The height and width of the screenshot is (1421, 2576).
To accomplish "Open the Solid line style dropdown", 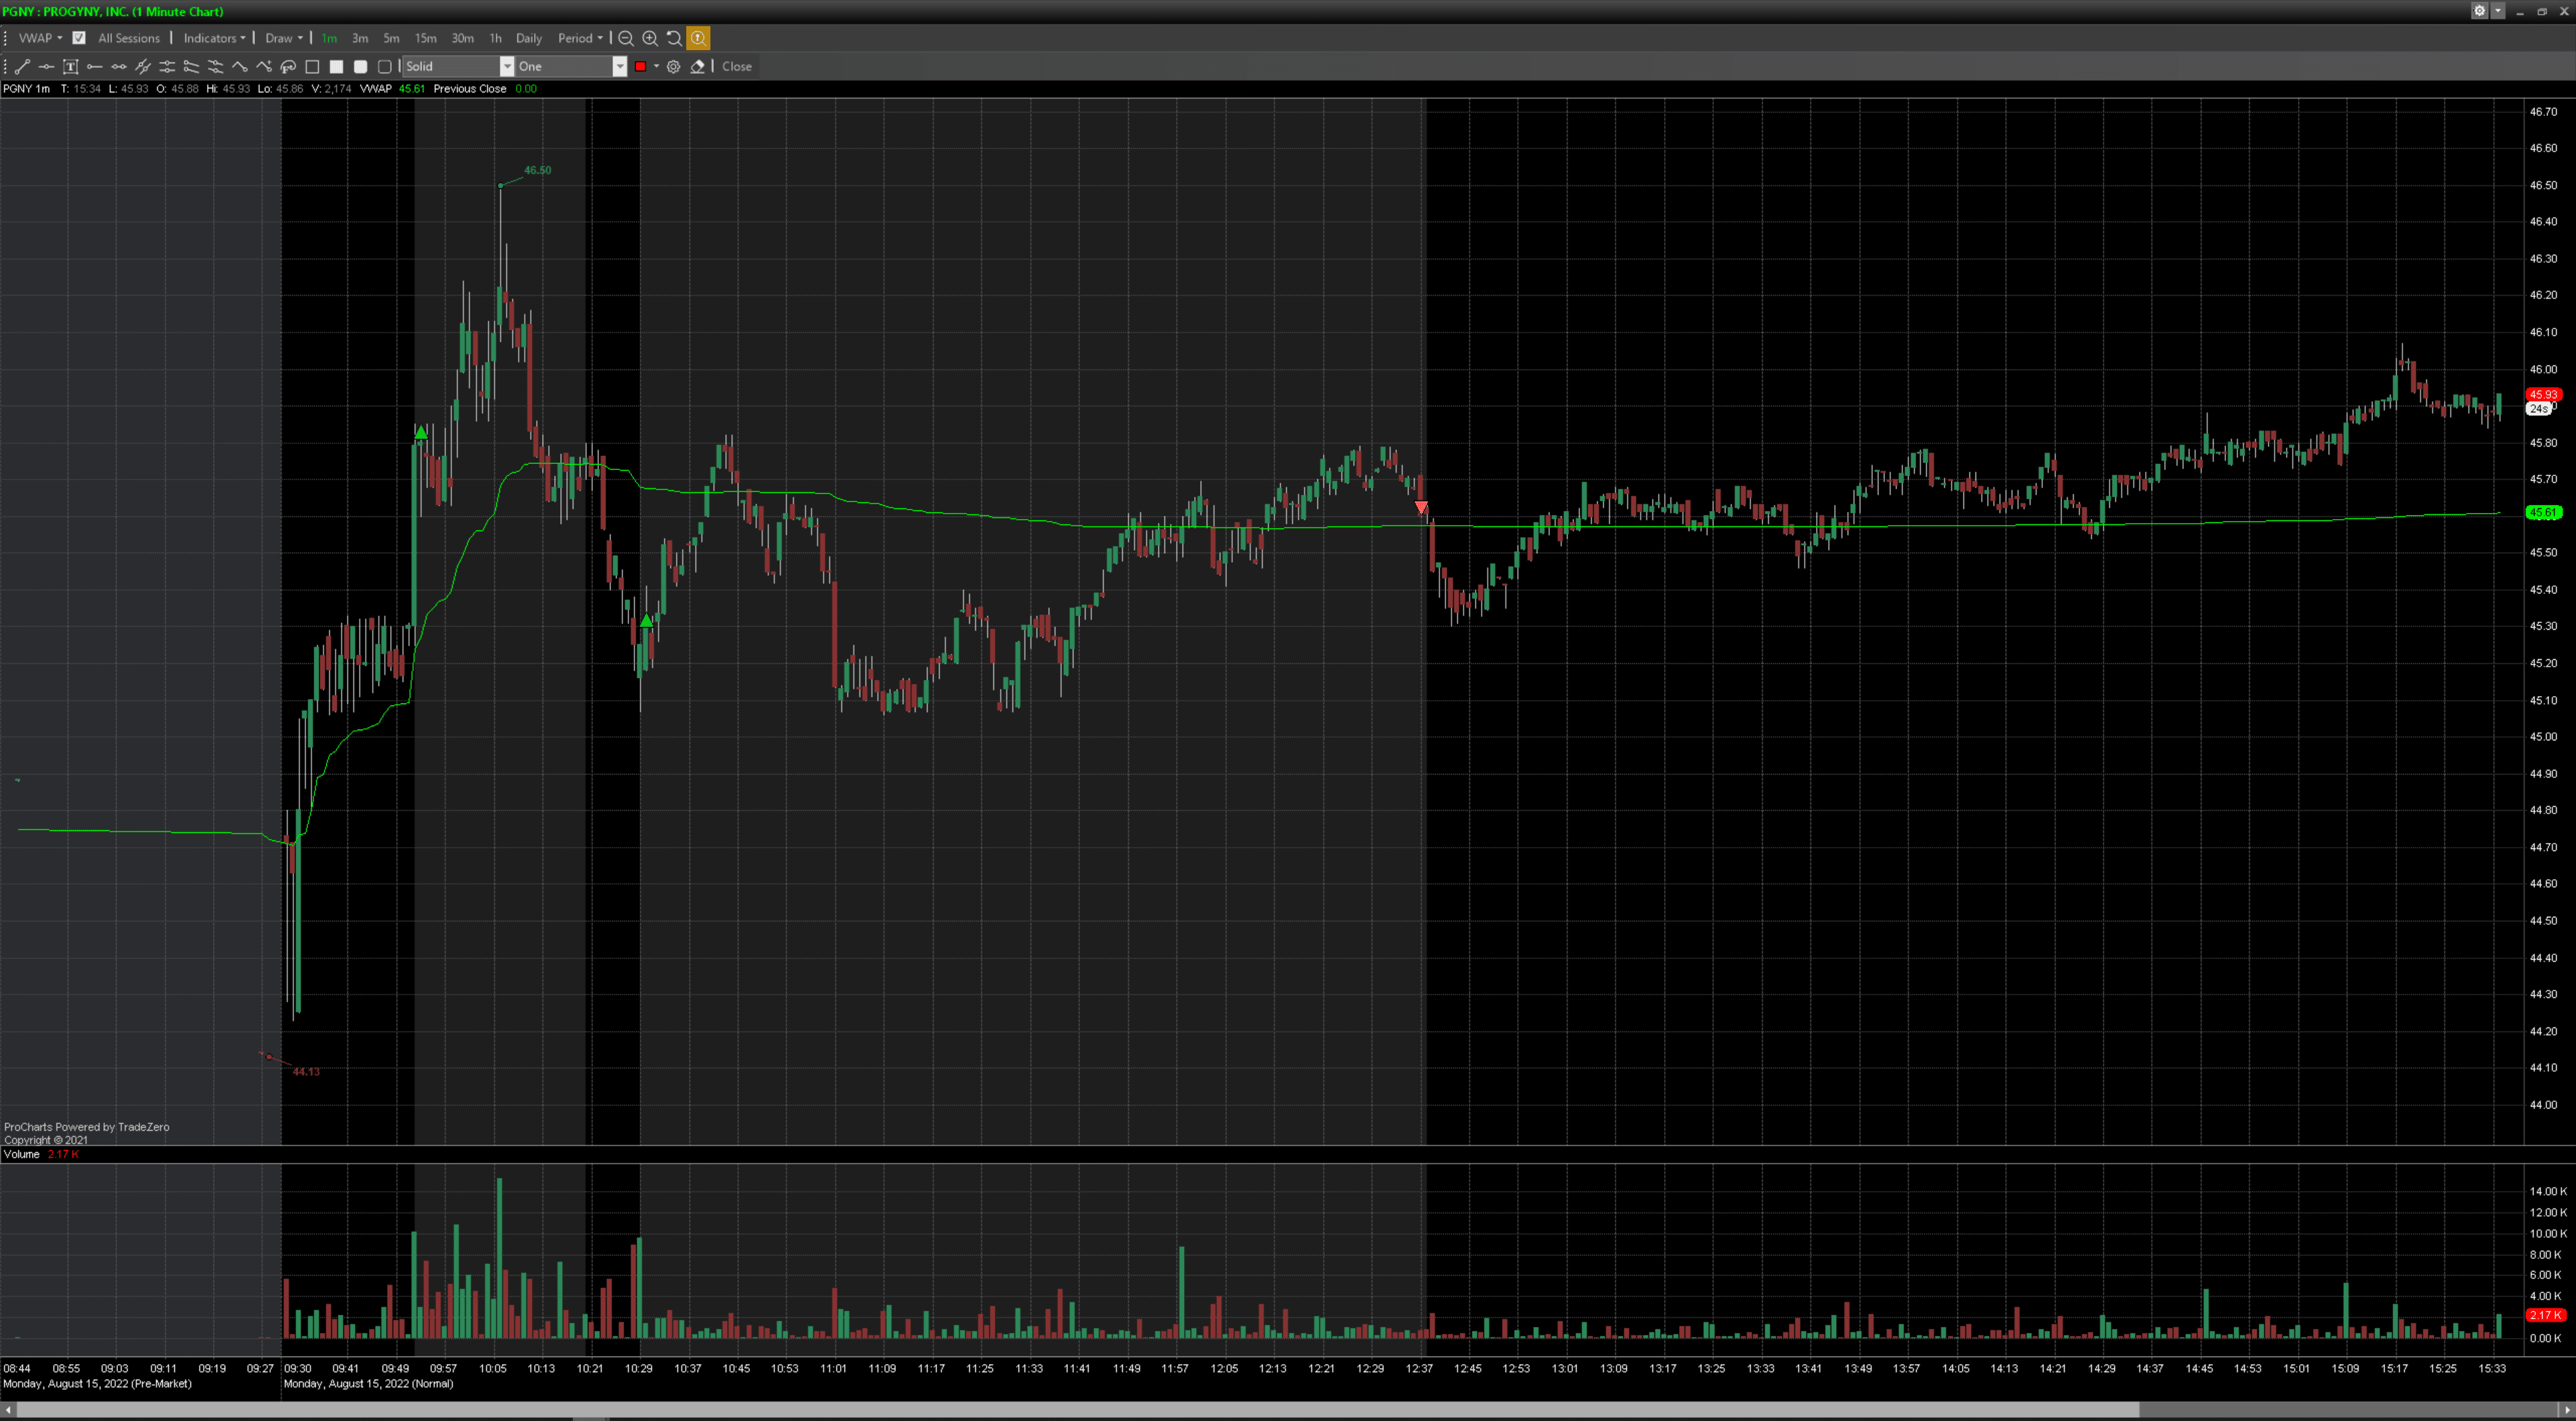I will [507, 67].
